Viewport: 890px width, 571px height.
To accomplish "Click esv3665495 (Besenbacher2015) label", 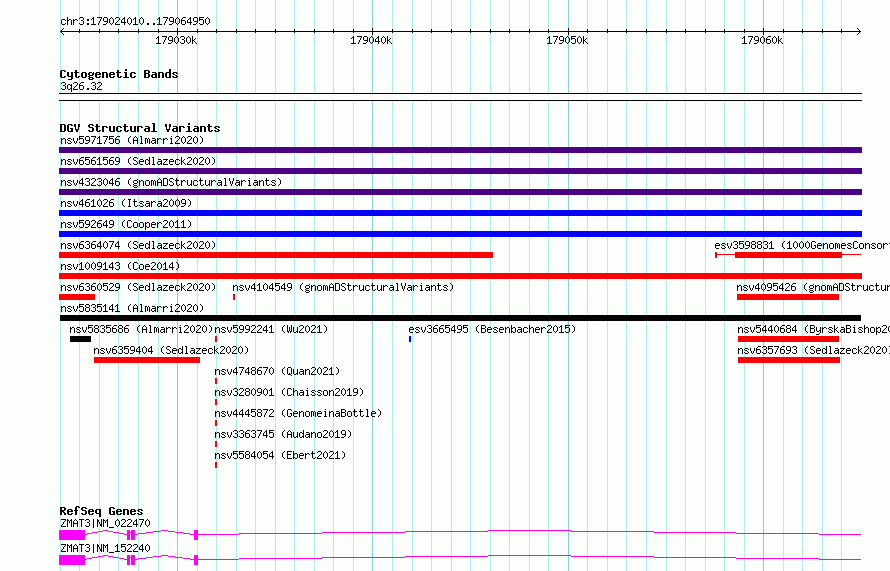I will coord(492,329).
